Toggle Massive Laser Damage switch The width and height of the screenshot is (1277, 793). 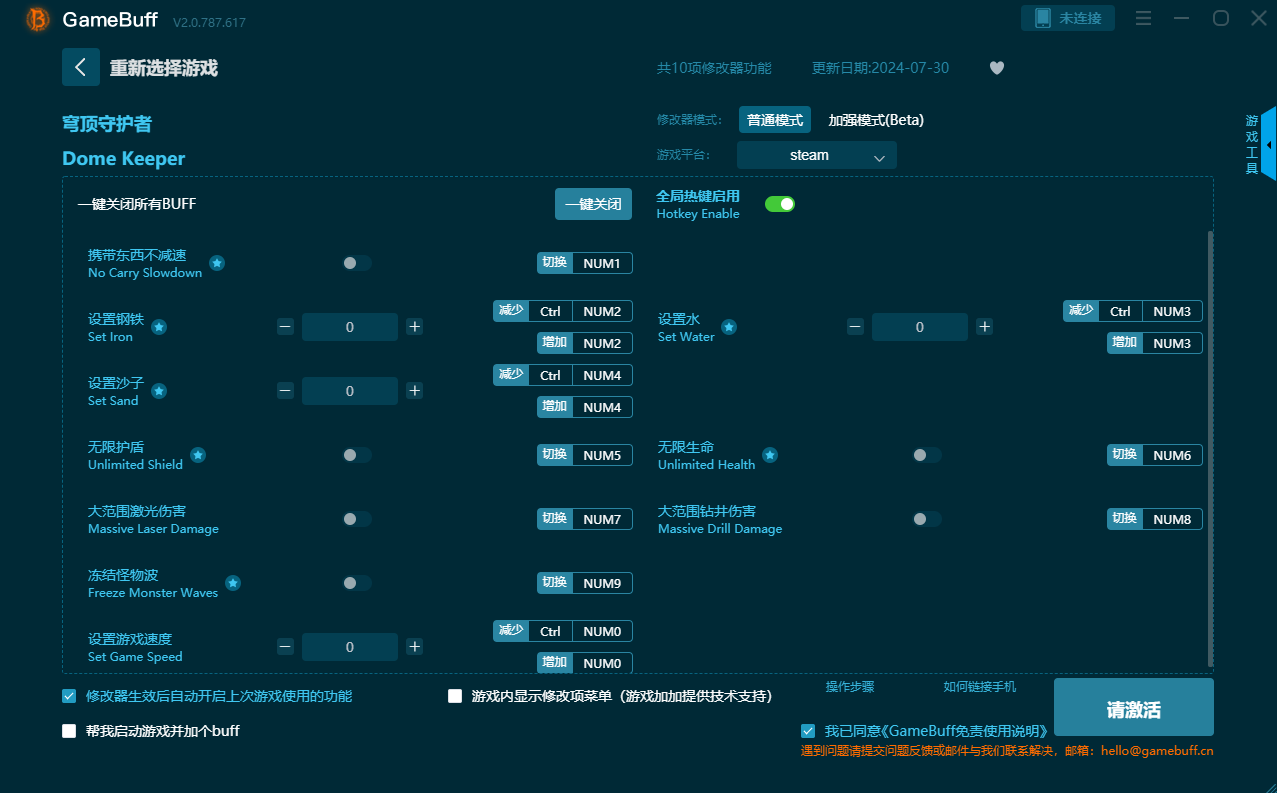click(357, 519)
